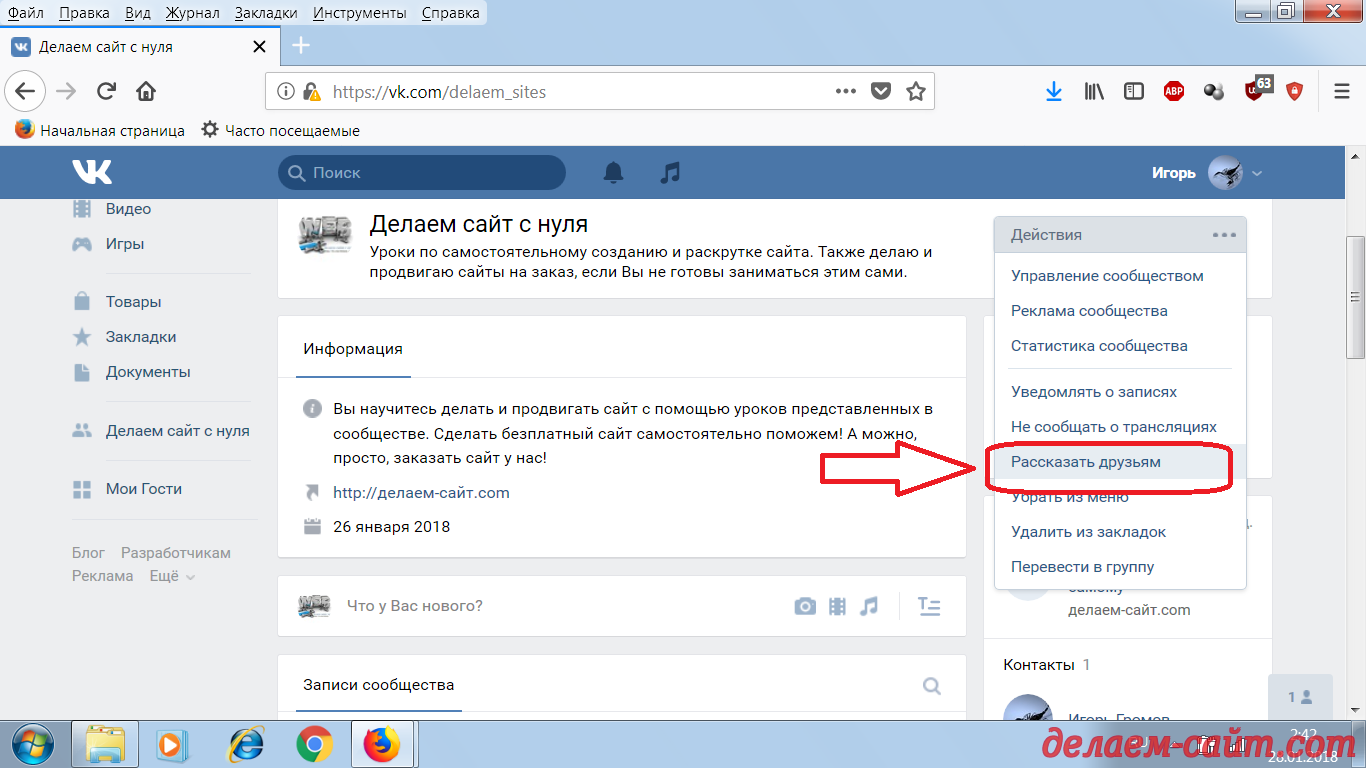
Task: Click the Pocket save icon
Action: tap(881, 91)
